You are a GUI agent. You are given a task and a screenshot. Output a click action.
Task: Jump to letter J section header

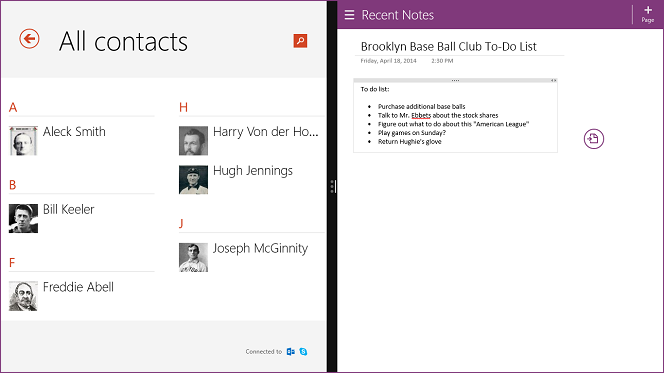pos(181,224)
